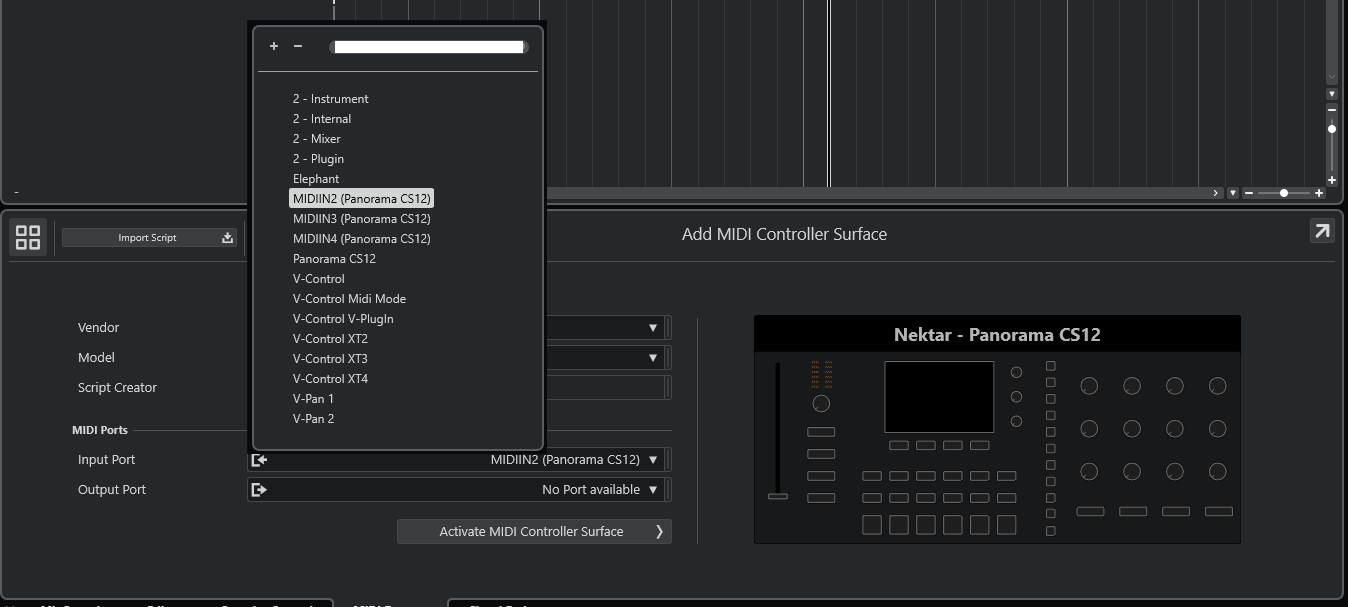Screen dimensions: 1348x607
Task: Click large encoder knob beside fader in preview
Action: (x=821, y=404)
